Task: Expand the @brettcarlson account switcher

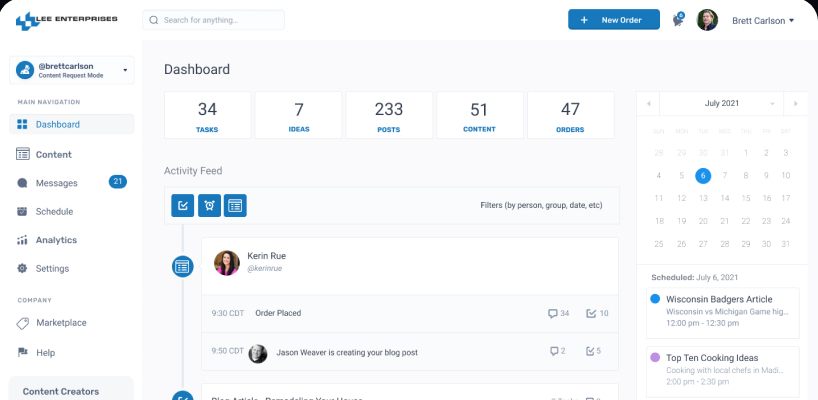Action: [x=71, y=70]
